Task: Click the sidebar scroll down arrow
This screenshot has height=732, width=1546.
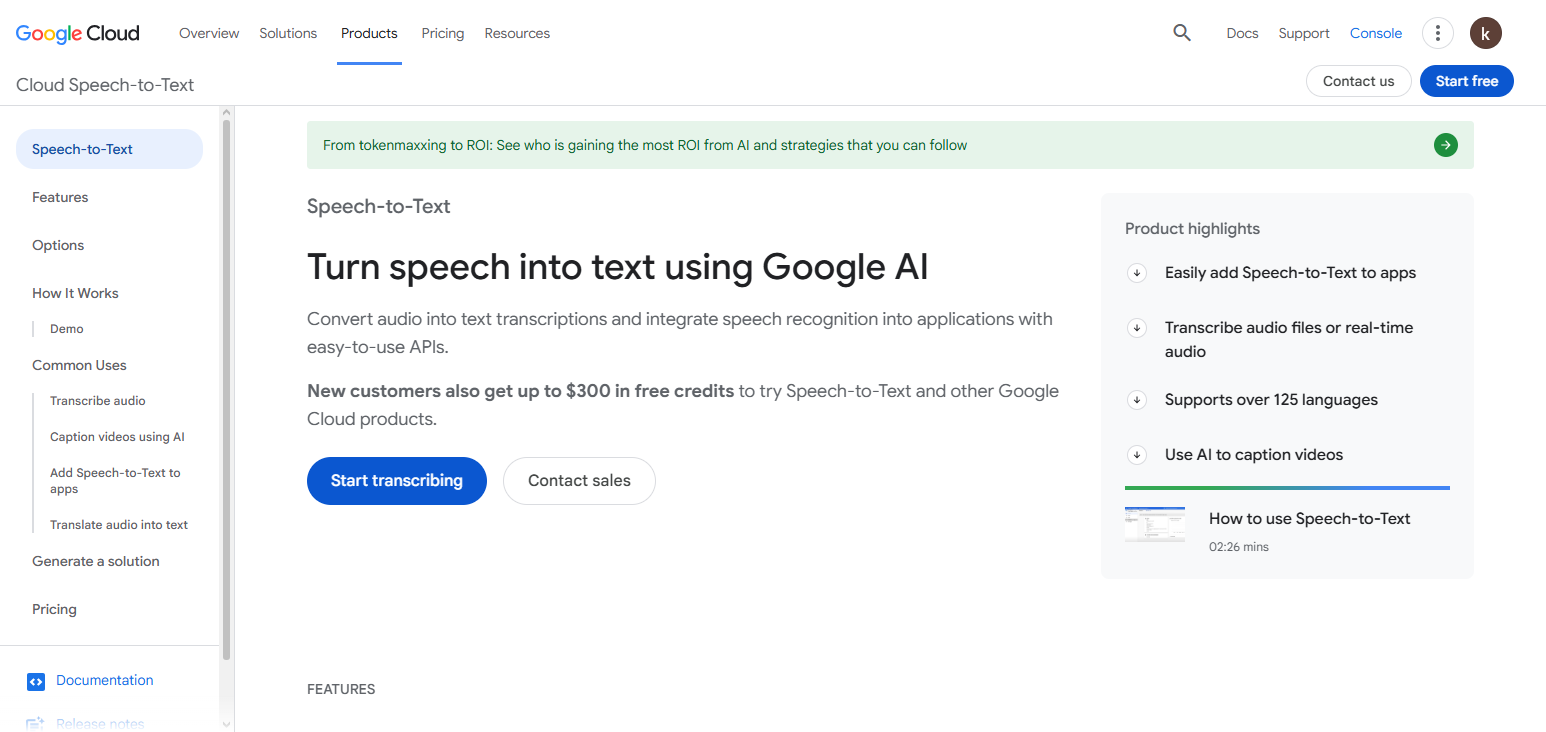Action: [226, 724]
